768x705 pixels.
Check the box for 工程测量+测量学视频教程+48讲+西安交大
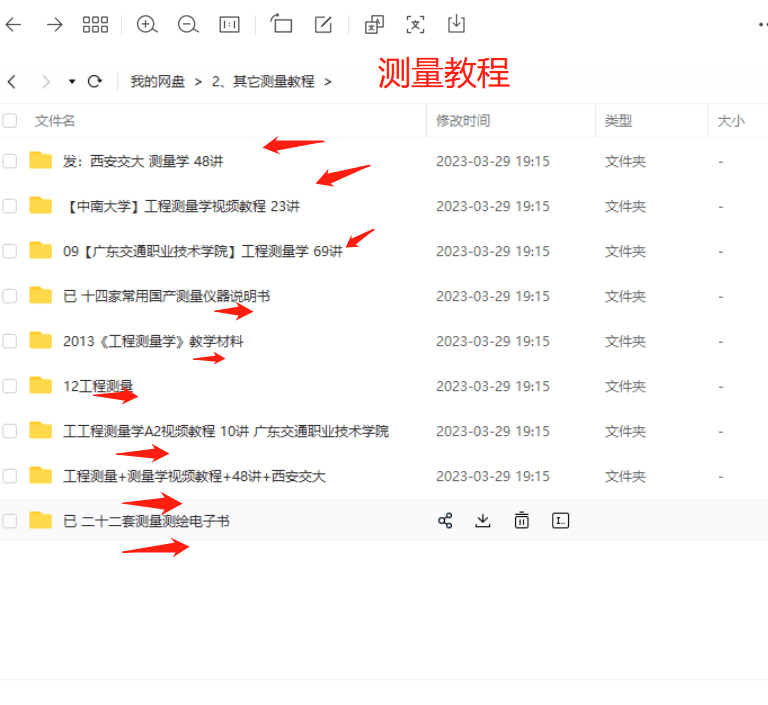click(9, 476)
